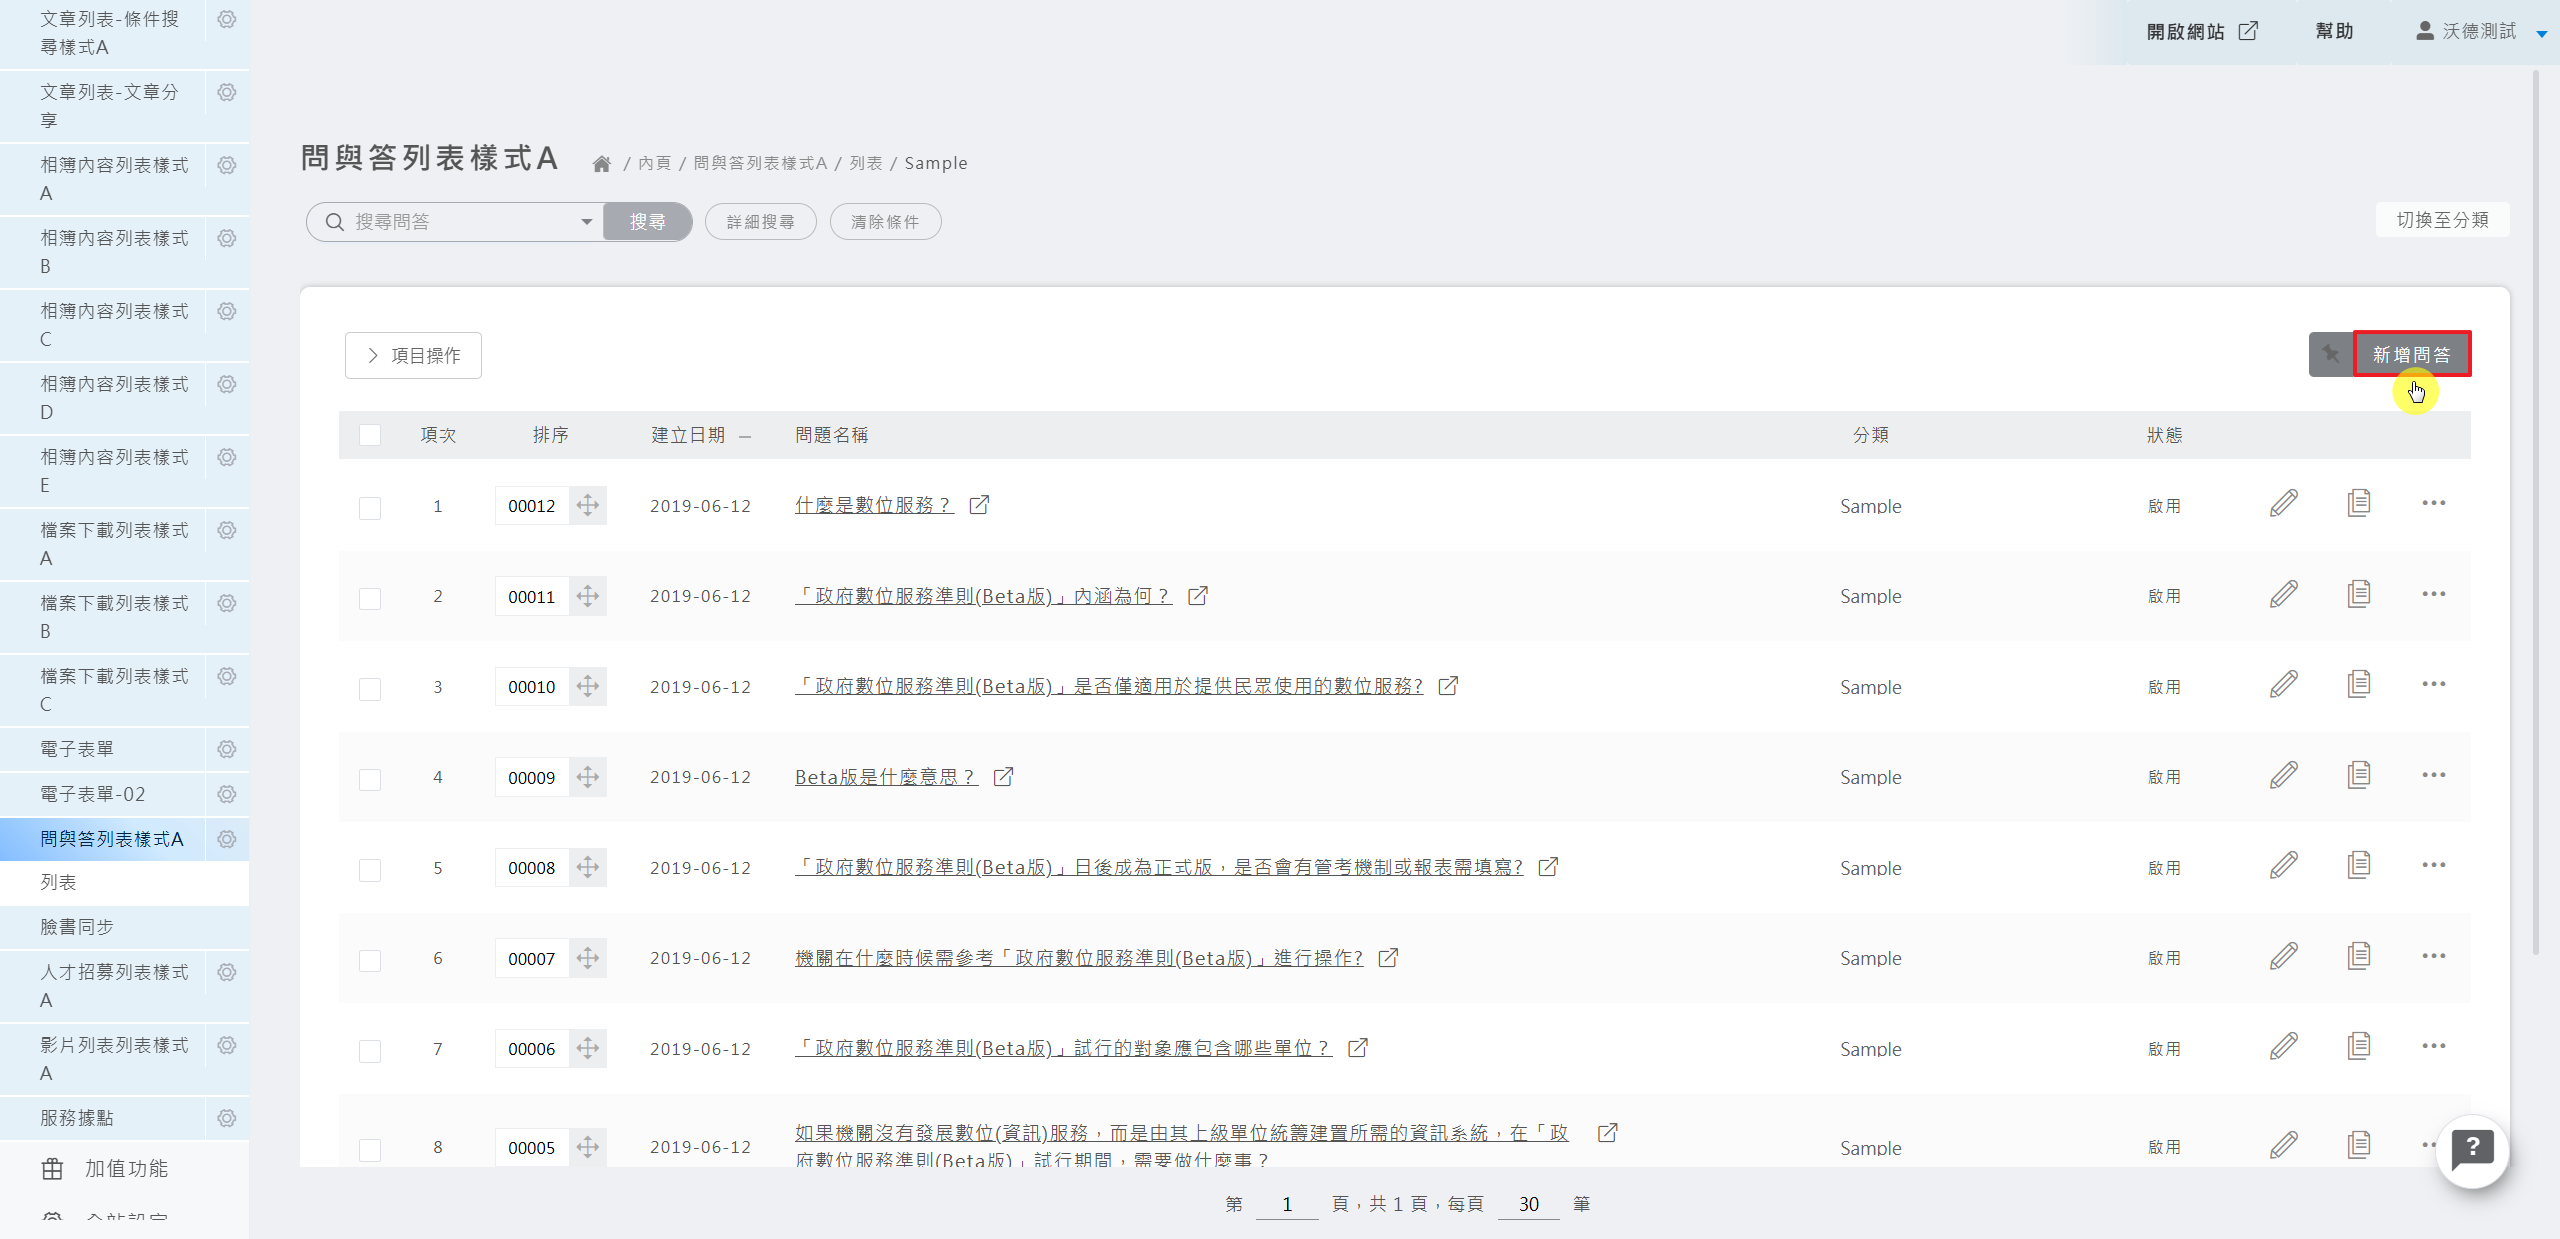Click the copy document icon for row 3
This screenshot has height=1239, width=2560.
(2358, 685)
